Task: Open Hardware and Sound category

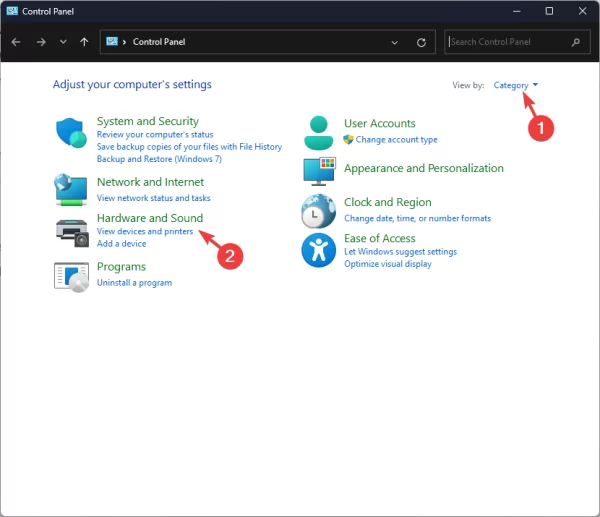Action: (x=150, y=218)
